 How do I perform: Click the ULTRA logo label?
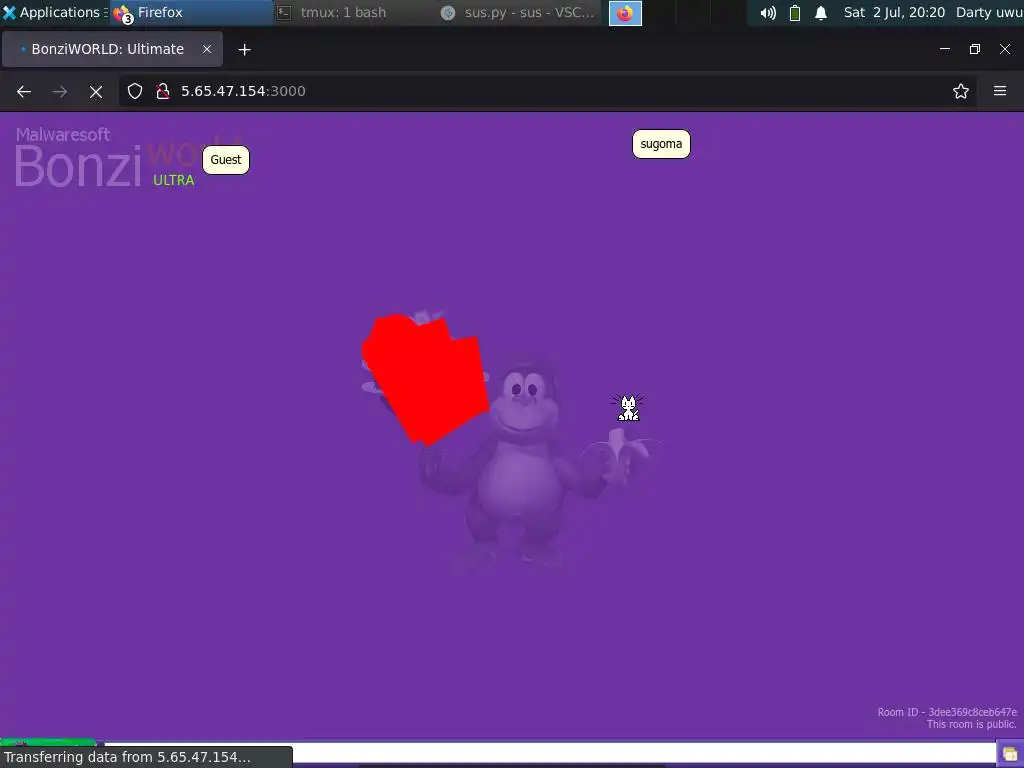tap(174, 180)
